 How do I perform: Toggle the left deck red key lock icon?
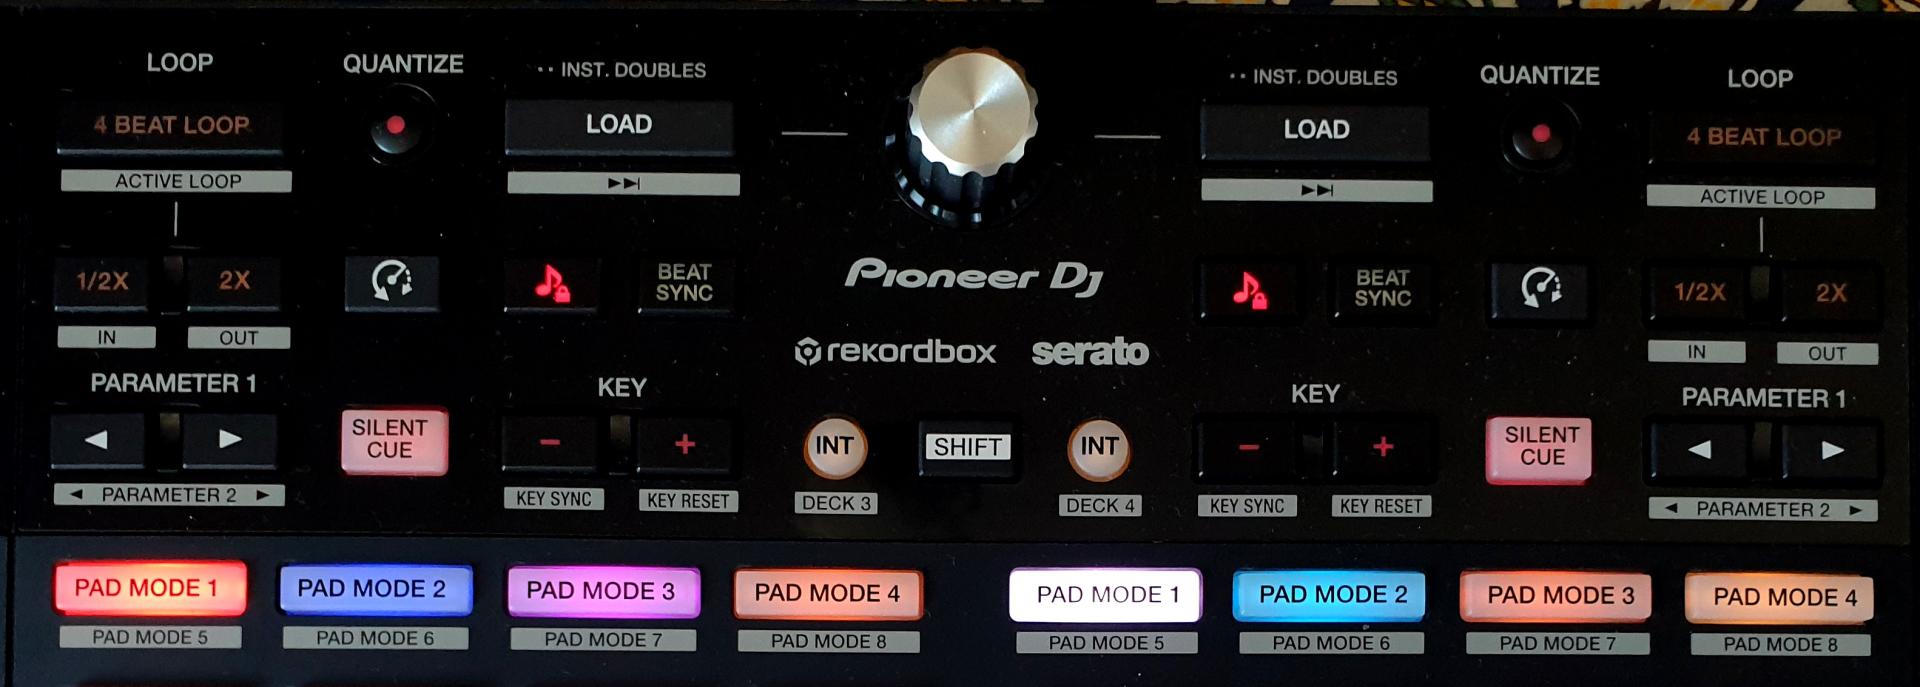(551, 284)
